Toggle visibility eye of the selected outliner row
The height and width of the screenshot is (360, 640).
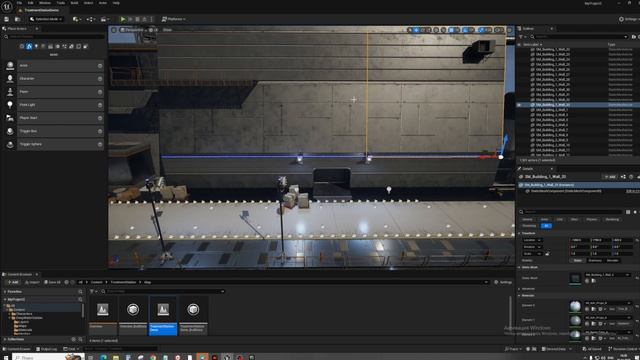point(519,105)
